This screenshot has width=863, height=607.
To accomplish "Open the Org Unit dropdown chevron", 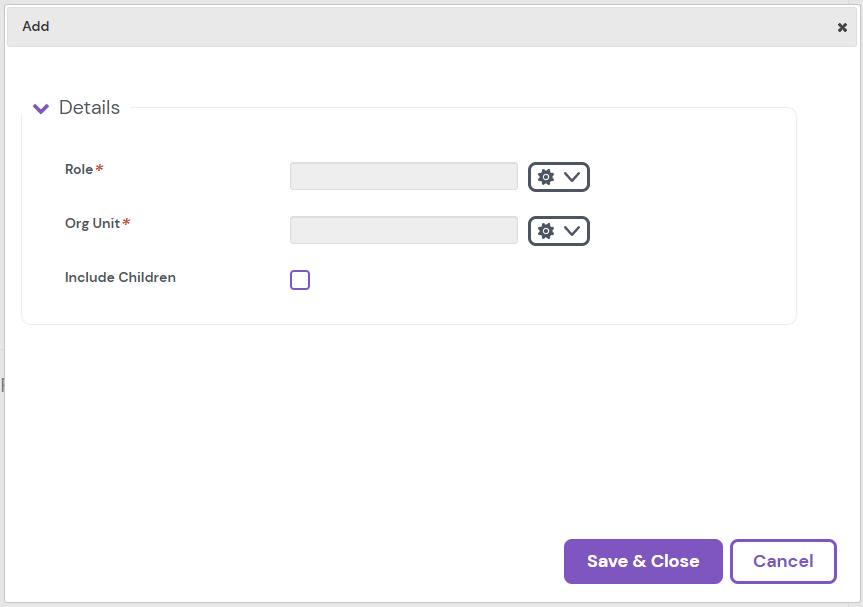I will tap(571, 230).
